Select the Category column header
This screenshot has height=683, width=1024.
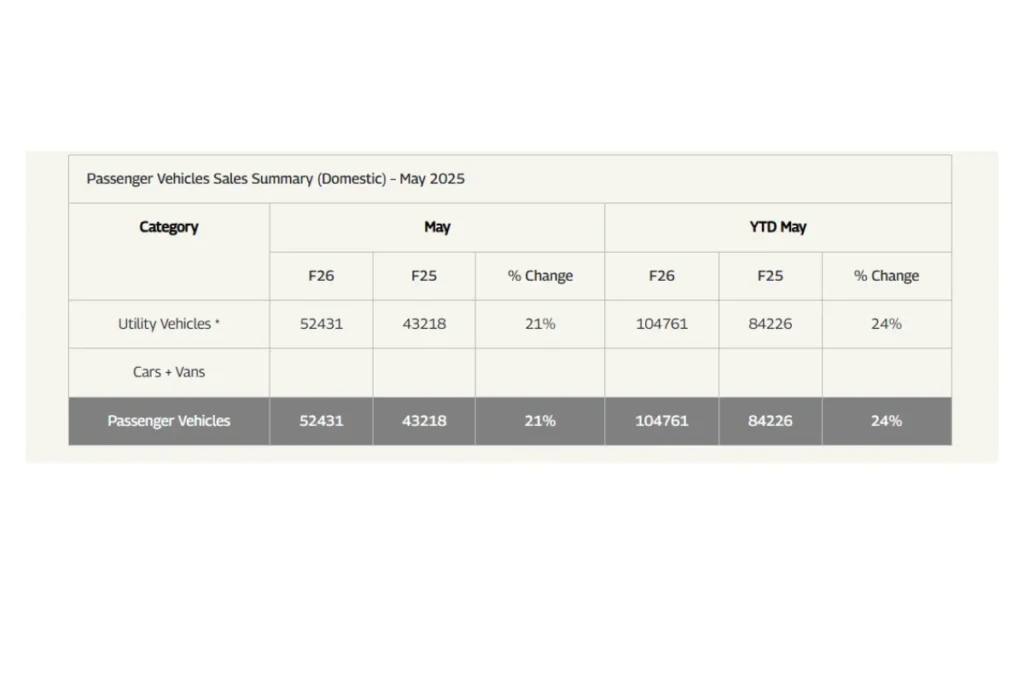[x=169, y=227]
